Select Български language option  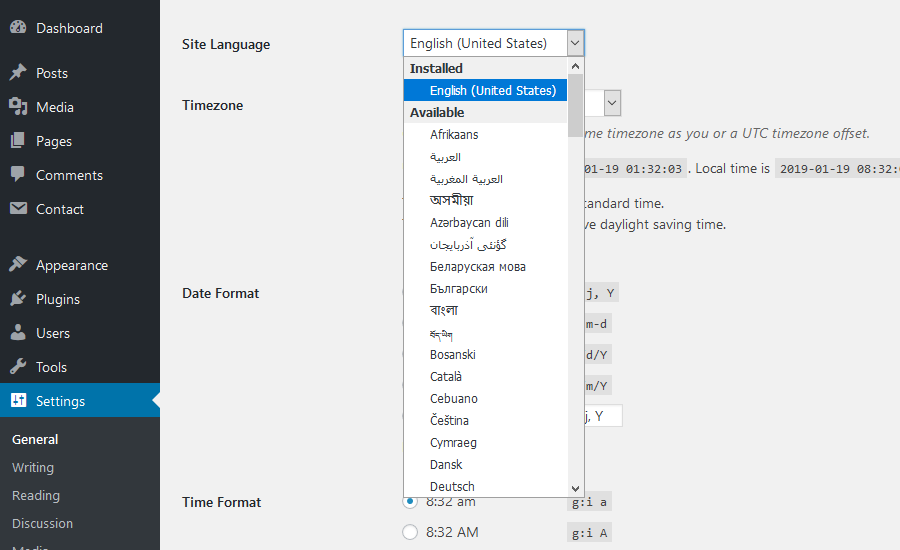[485, 289]
